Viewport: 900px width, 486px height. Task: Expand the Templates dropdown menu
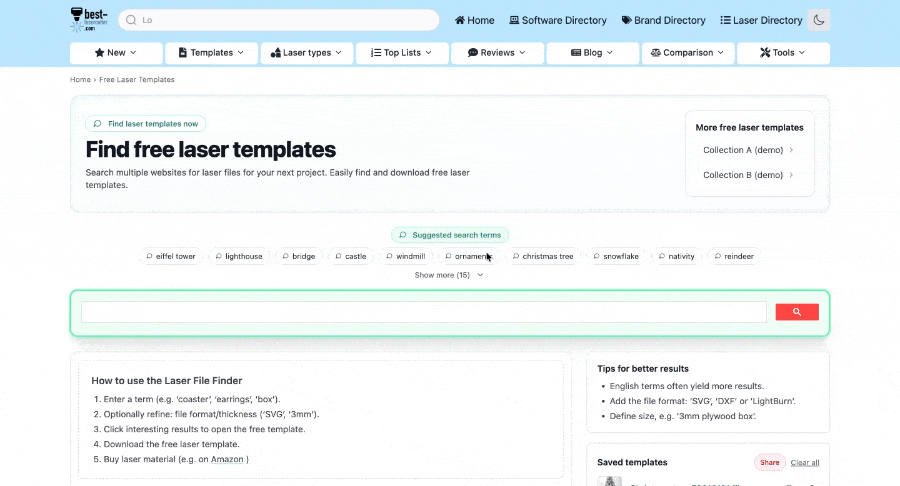coord(211,53)
